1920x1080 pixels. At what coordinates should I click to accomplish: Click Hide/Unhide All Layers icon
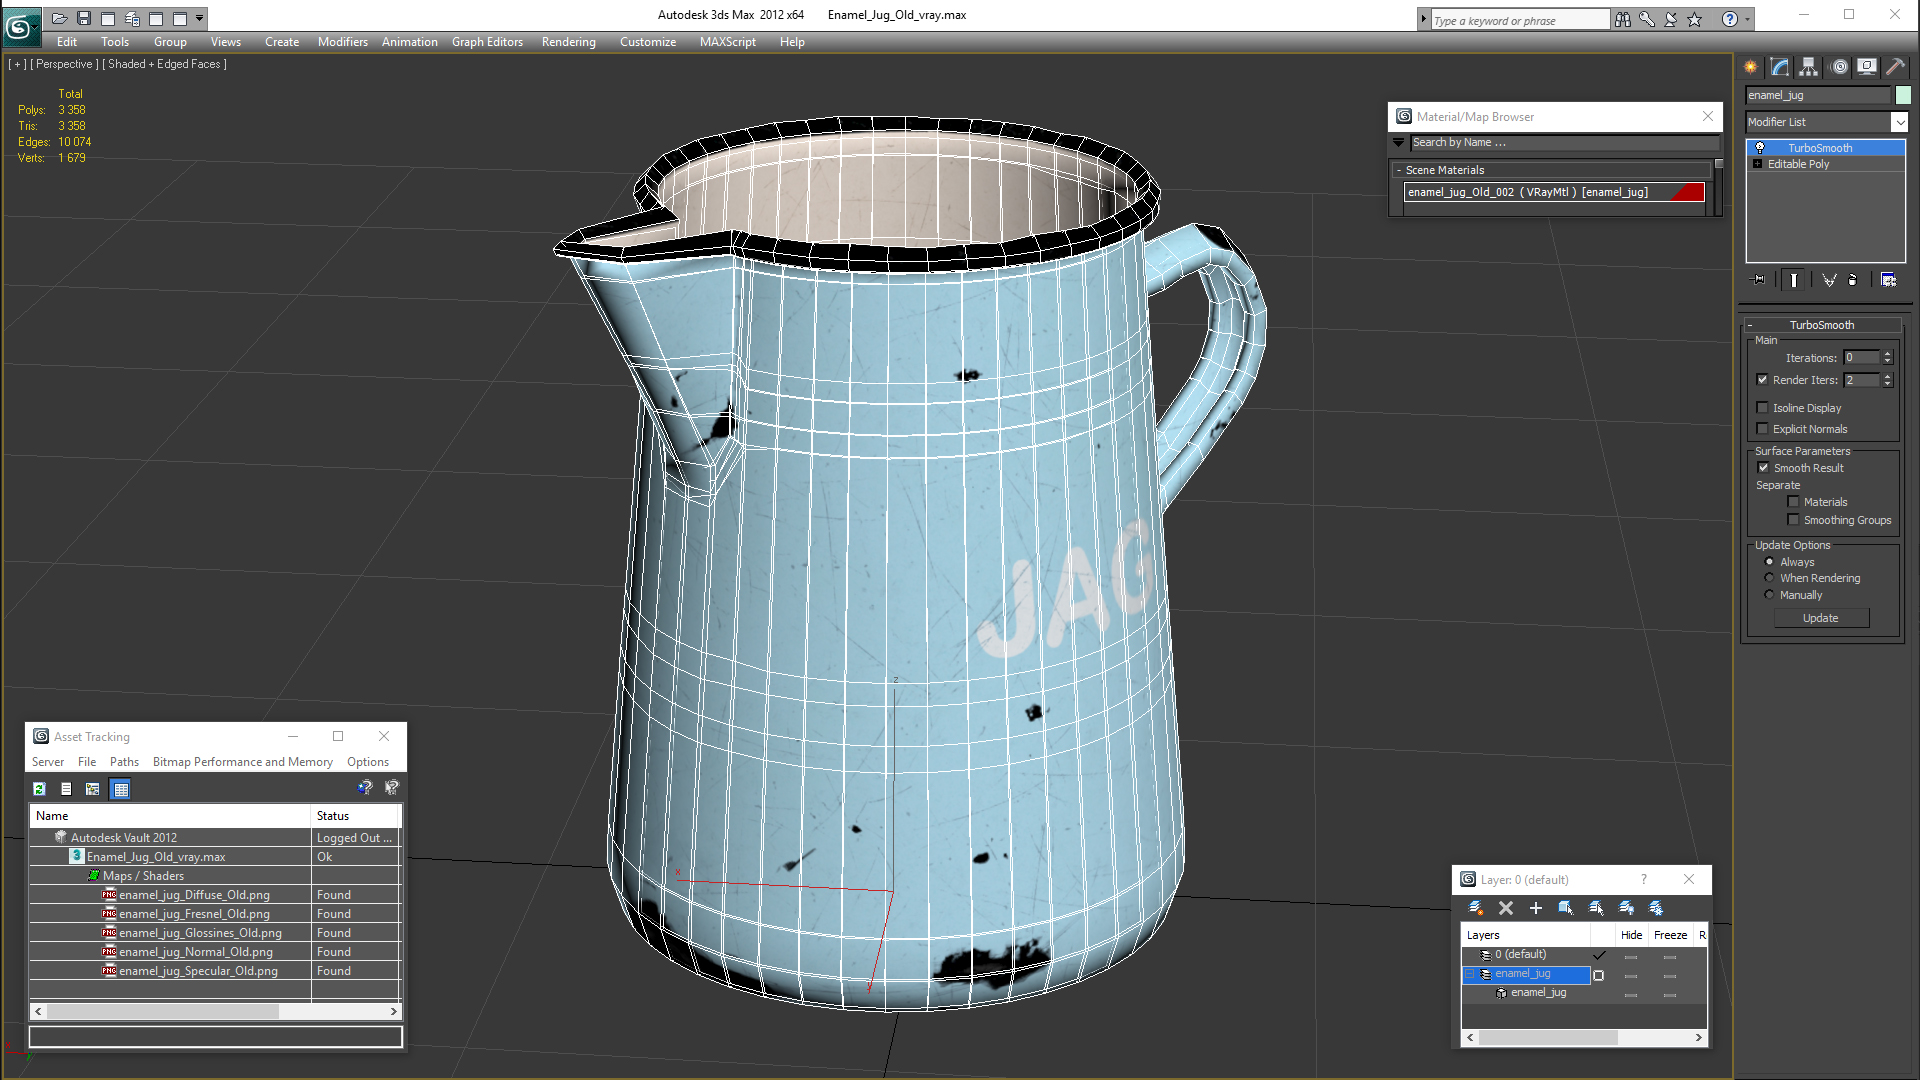click(1627, 908)
